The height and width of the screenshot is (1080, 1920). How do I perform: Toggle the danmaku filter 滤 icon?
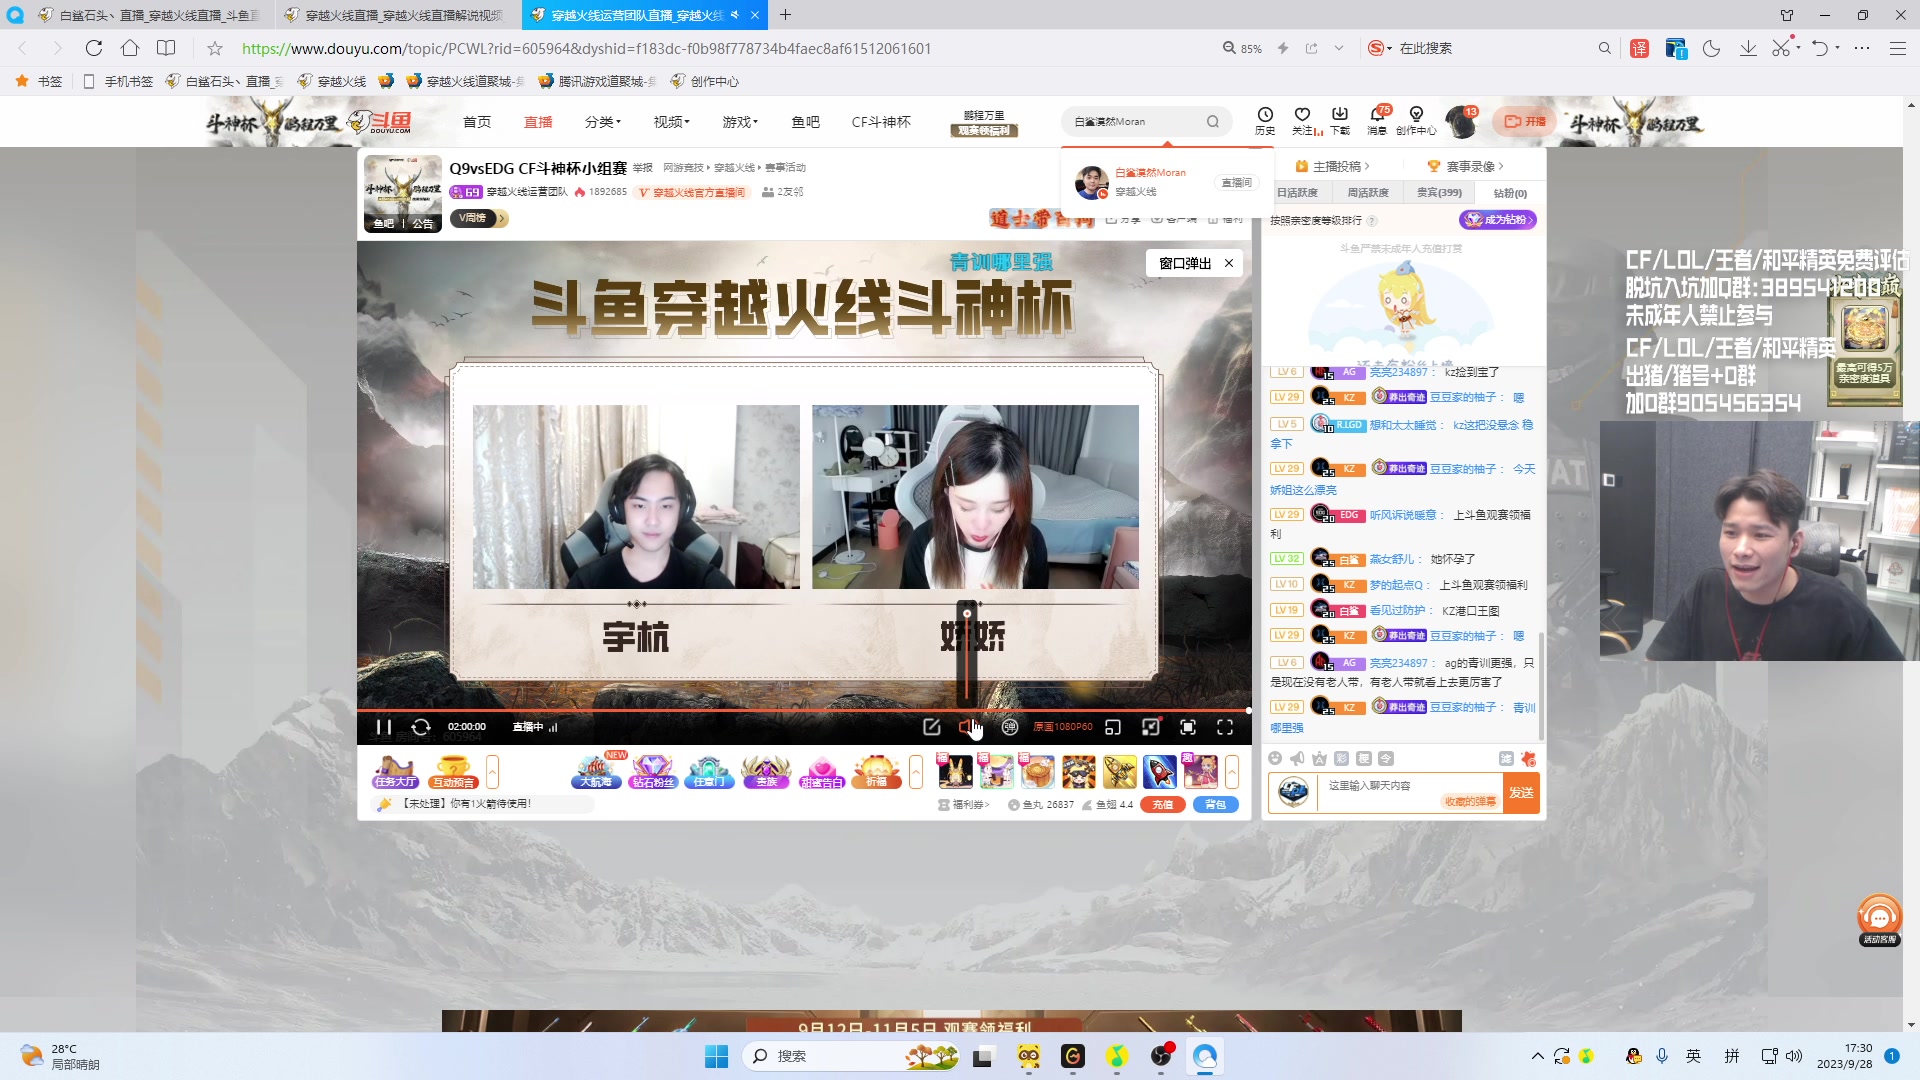[1506, 758]
